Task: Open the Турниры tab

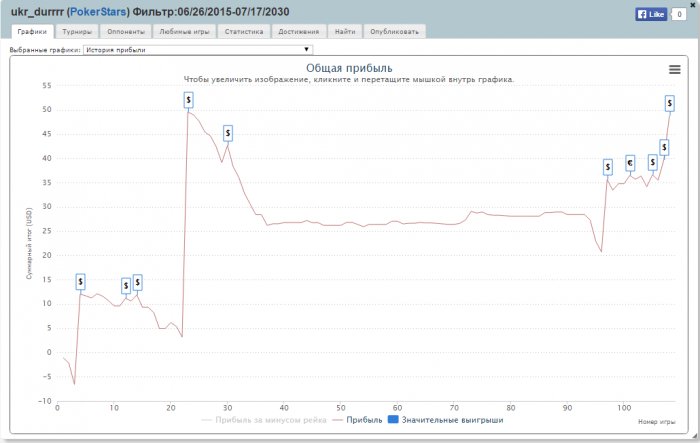Action: (x=77, y=32)
